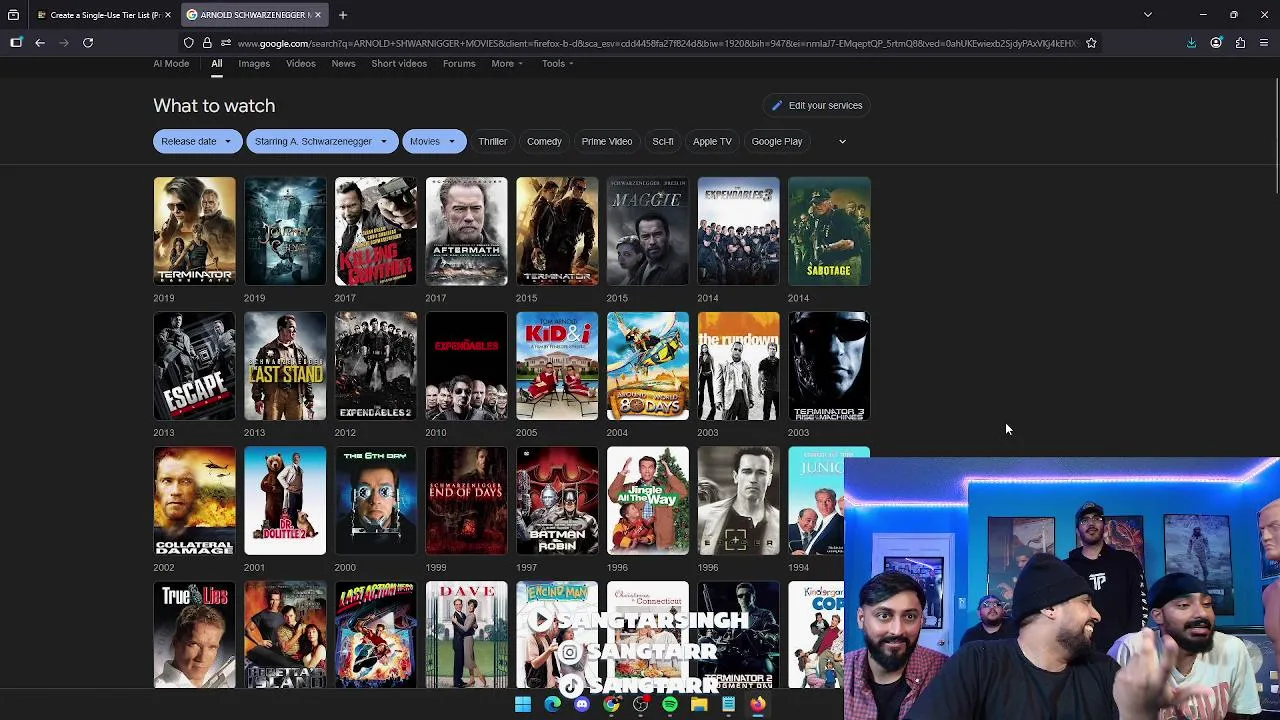This screenshot has width=1280, height=720.
Task: Open the Maggie 2015 poster
Action: click(648, 231)
